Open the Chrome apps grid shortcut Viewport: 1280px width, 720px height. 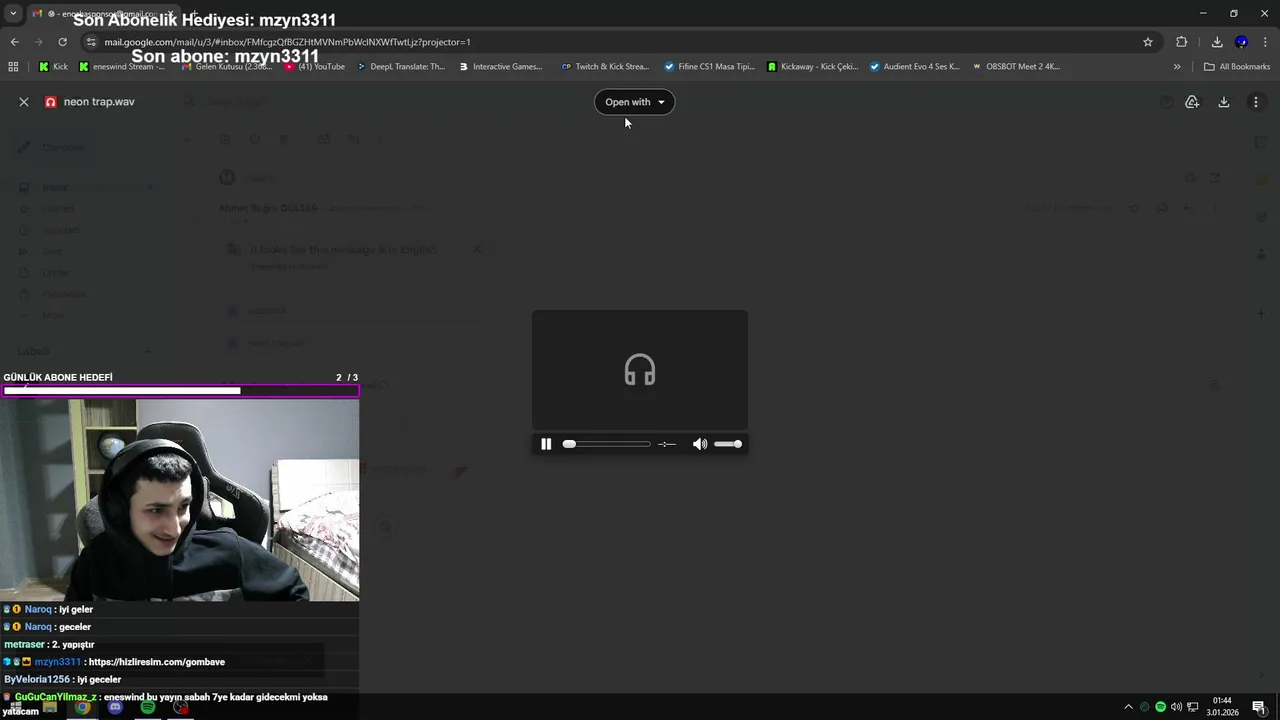[13, 67]
